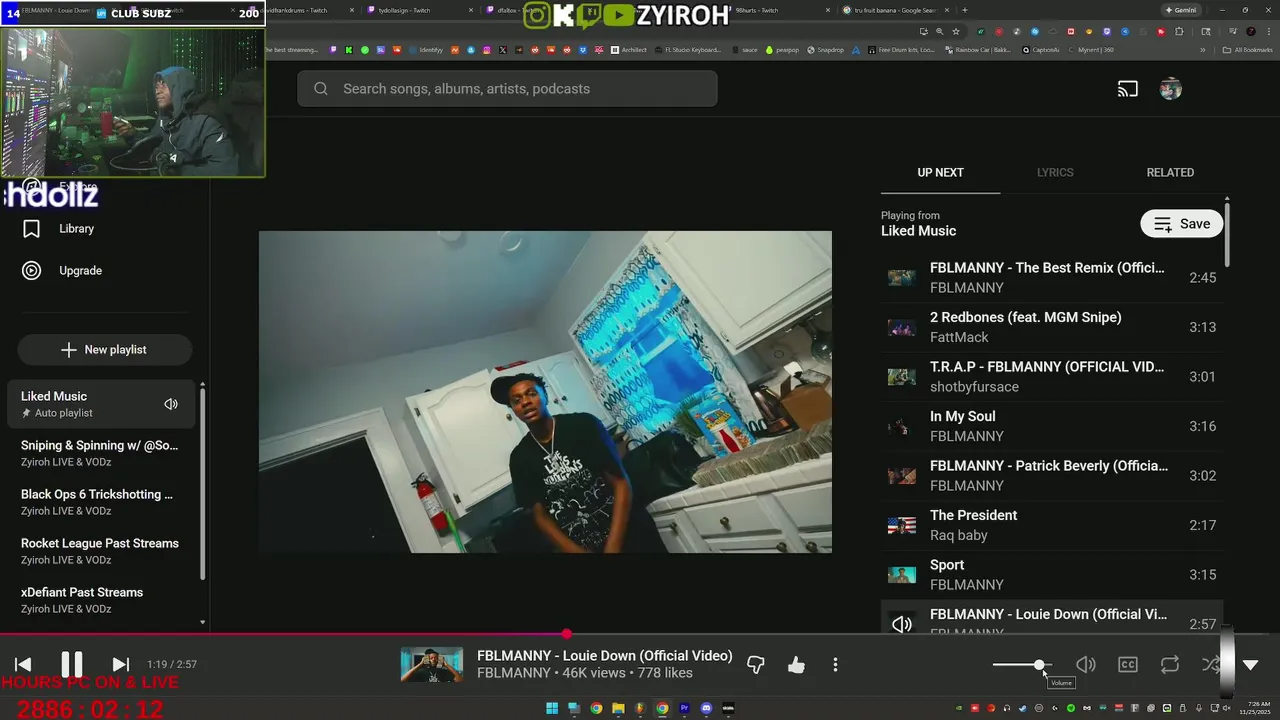This screenshot has height=720, width=1280.
Task: Click the Louie Down thumbnail in player bar
Action: (432, 665)
